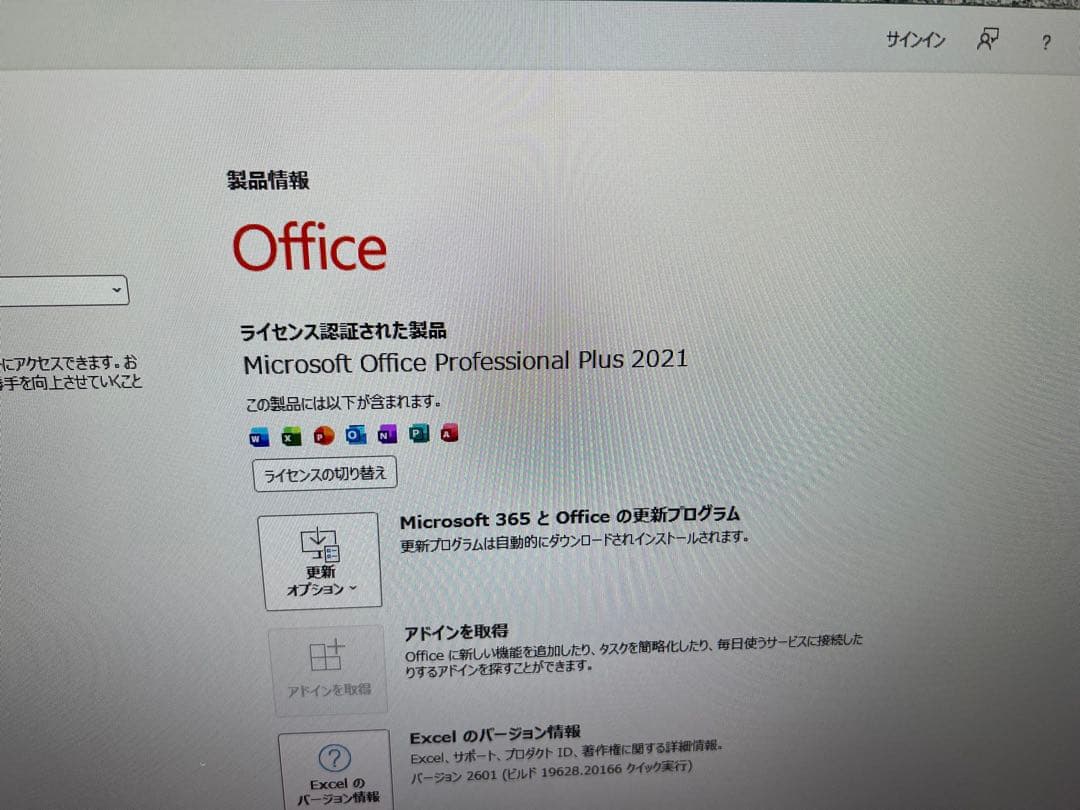Screen dimensions: 1080x810
Task: Open the dropdown list on the left side
Action: coord(115,290)
